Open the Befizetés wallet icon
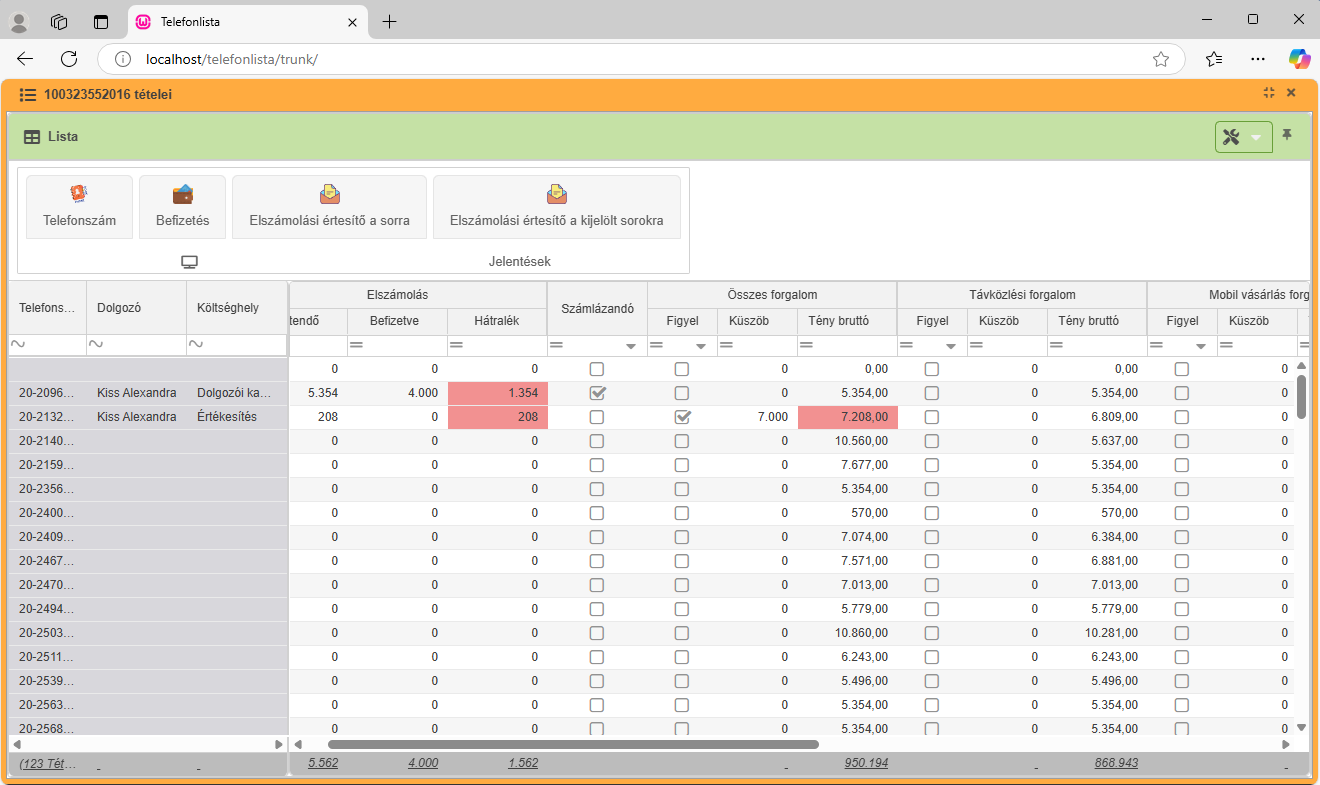 coord(182,195)
